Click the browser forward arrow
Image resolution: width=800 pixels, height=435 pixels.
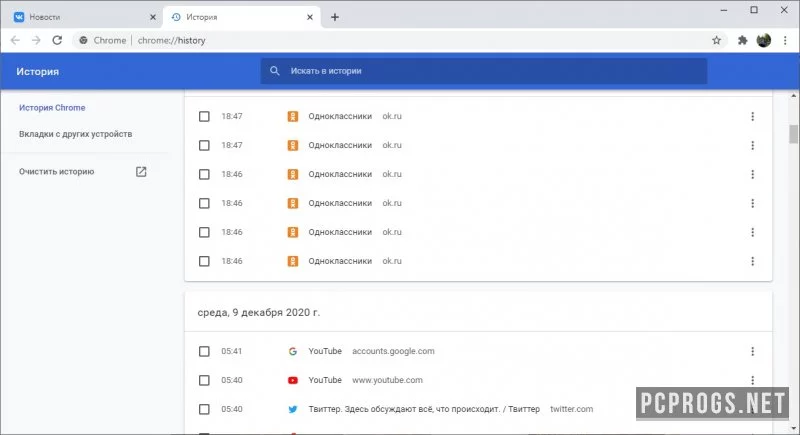coord(36,40)
